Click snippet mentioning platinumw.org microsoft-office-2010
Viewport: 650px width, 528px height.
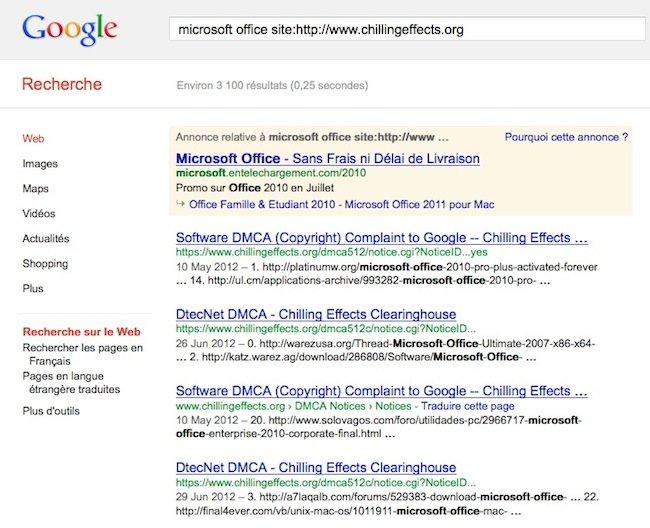(387, 274)
